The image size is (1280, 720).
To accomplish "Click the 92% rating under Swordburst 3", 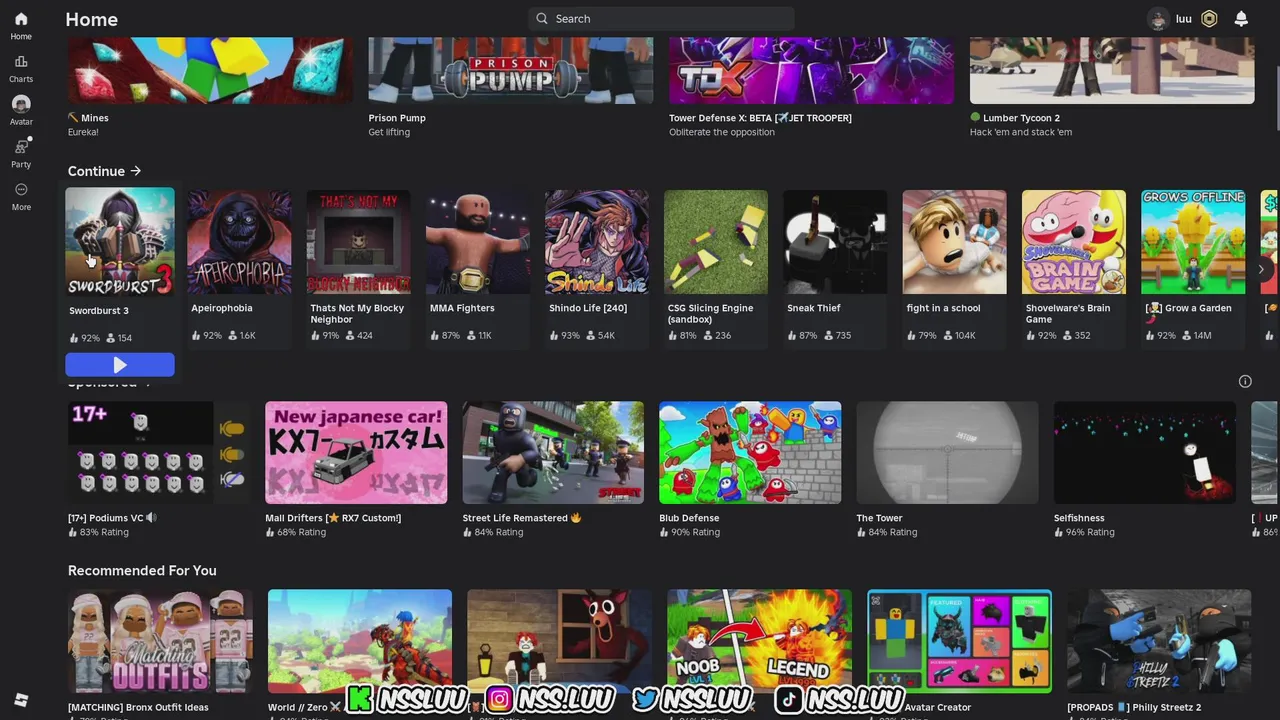I will coord(85,338).
